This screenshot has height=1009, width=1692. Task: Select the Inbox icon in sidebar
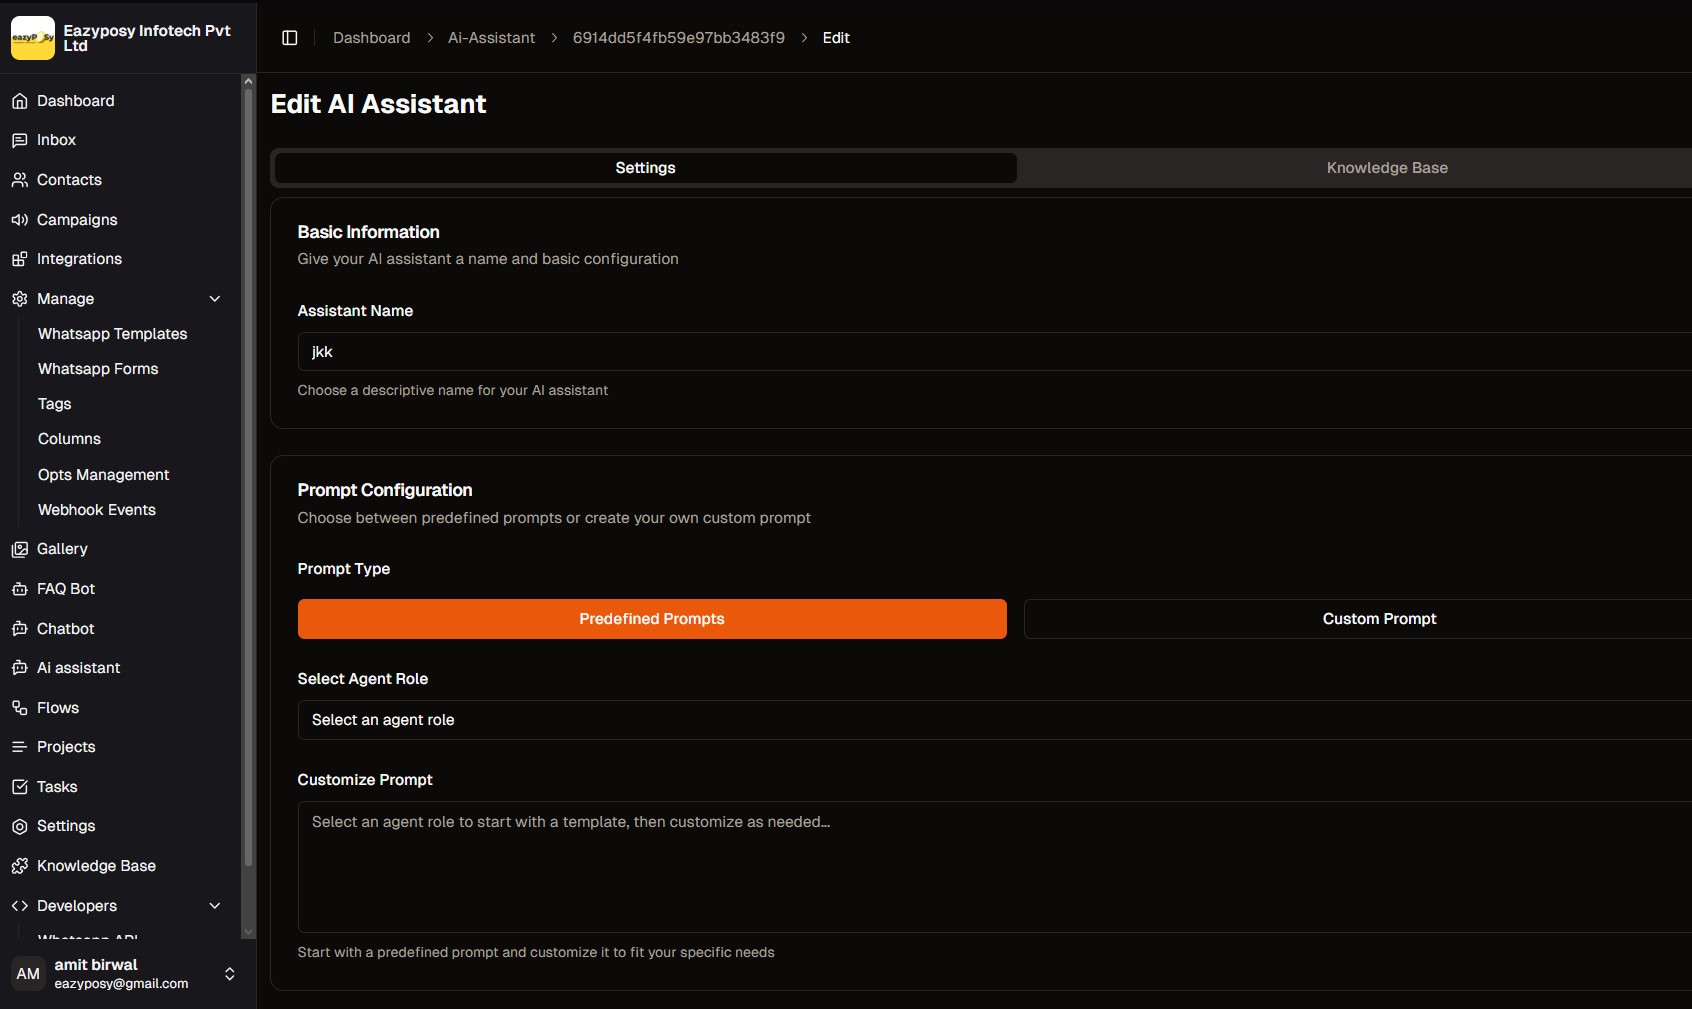click(x=20, y=140)
